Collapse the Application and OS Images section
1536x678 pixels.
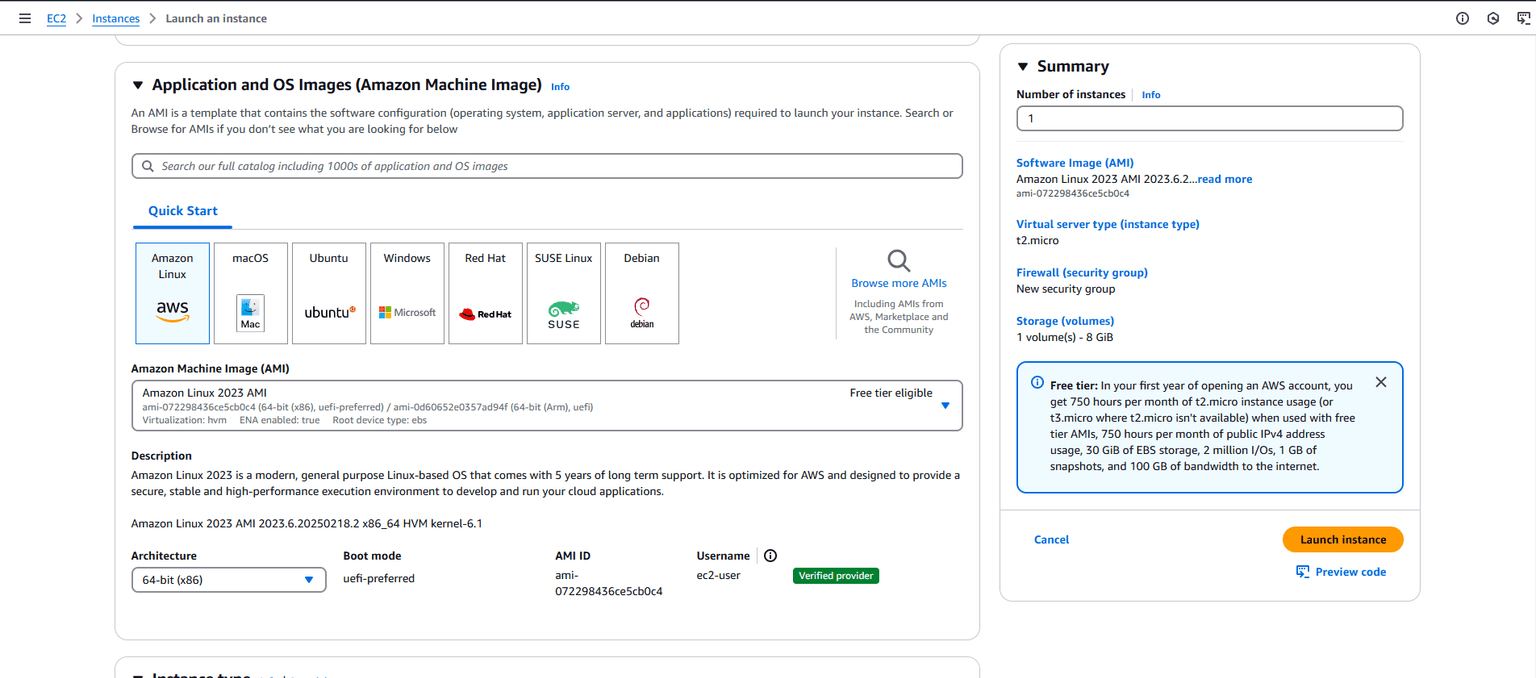[x=138, y=86]
